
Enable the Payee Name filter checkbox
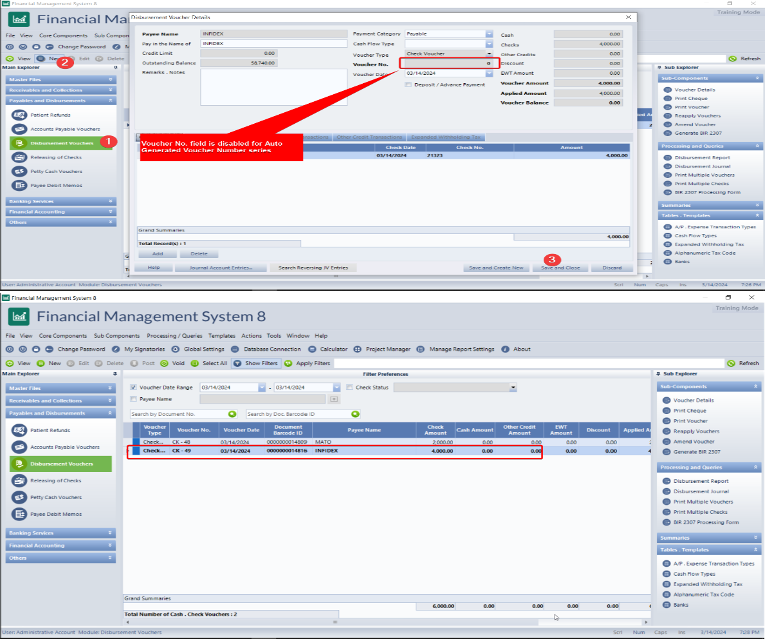(134, 399)
